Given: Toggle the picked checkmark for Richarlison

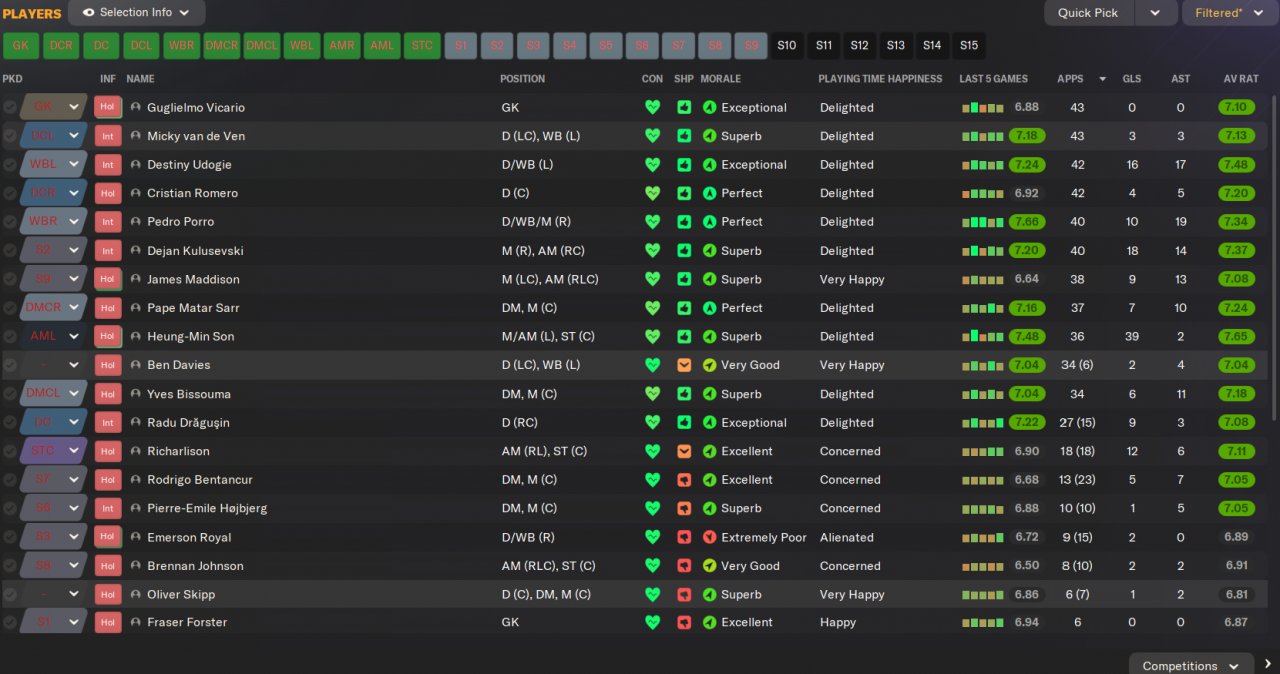Looking at the screenshot, I should tap(9, 451).
